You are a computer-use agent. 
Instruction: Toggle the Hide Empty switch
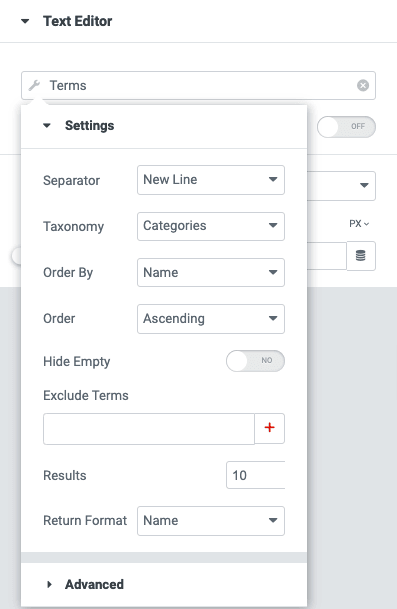click(255, 361)
